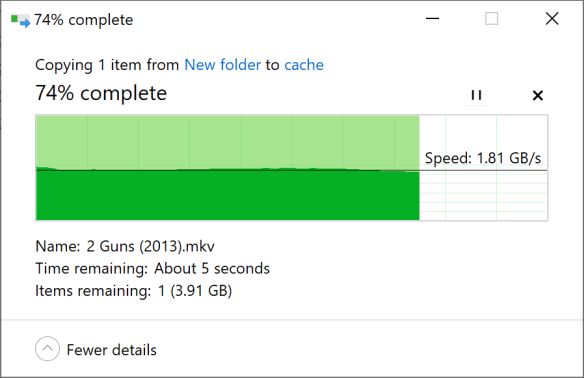Screen dimensions: 584x378
Task: Click the Time remaining: About 5 seconds text
Action: pyautogui.click(x=152, y=269)
